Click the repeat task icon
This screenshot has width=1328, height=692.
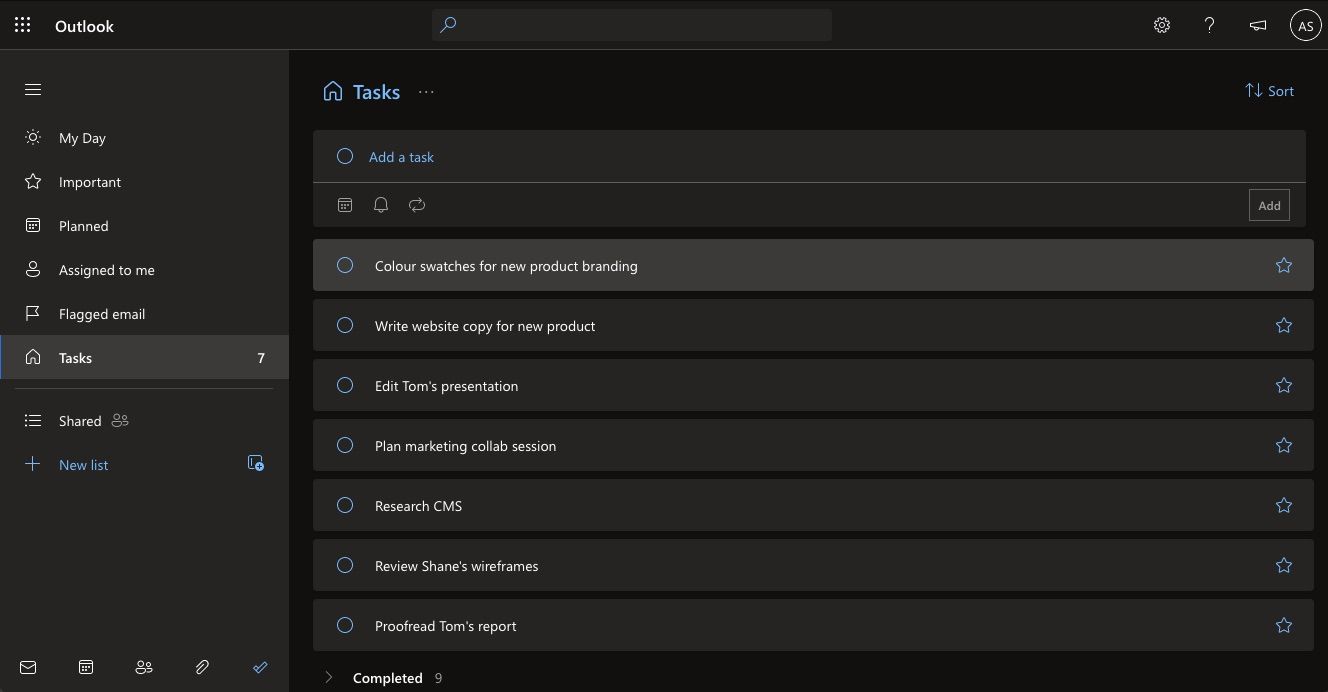(x=417, y=205)
